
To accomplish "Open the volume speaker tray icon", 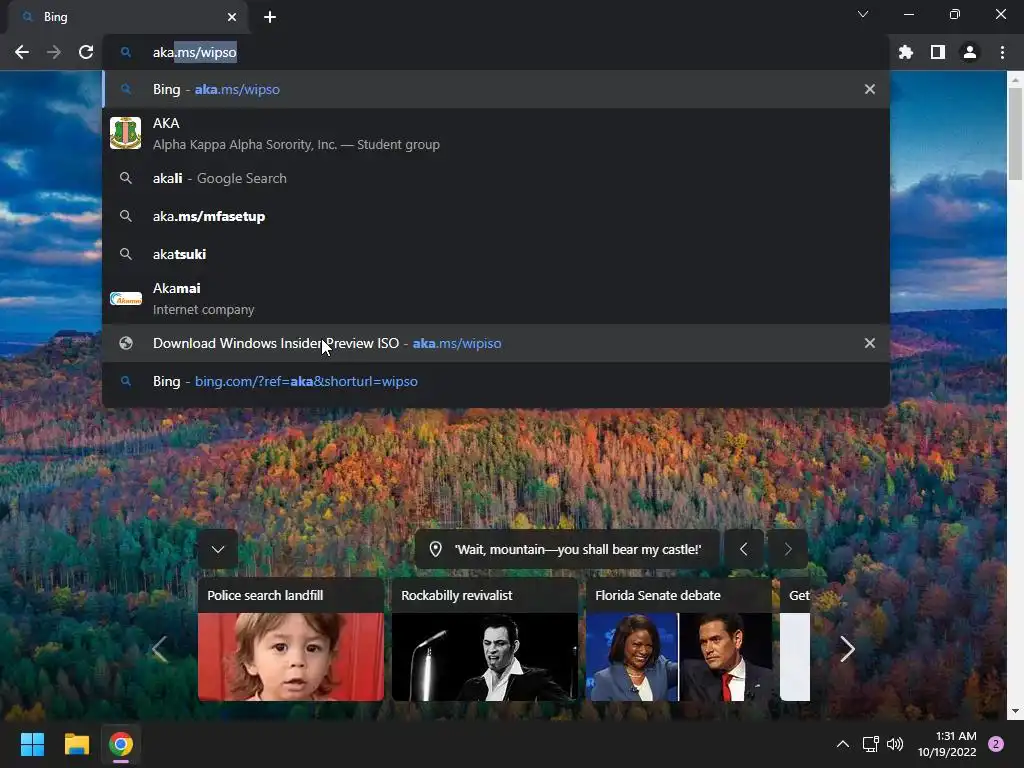I will pos(895,744).
